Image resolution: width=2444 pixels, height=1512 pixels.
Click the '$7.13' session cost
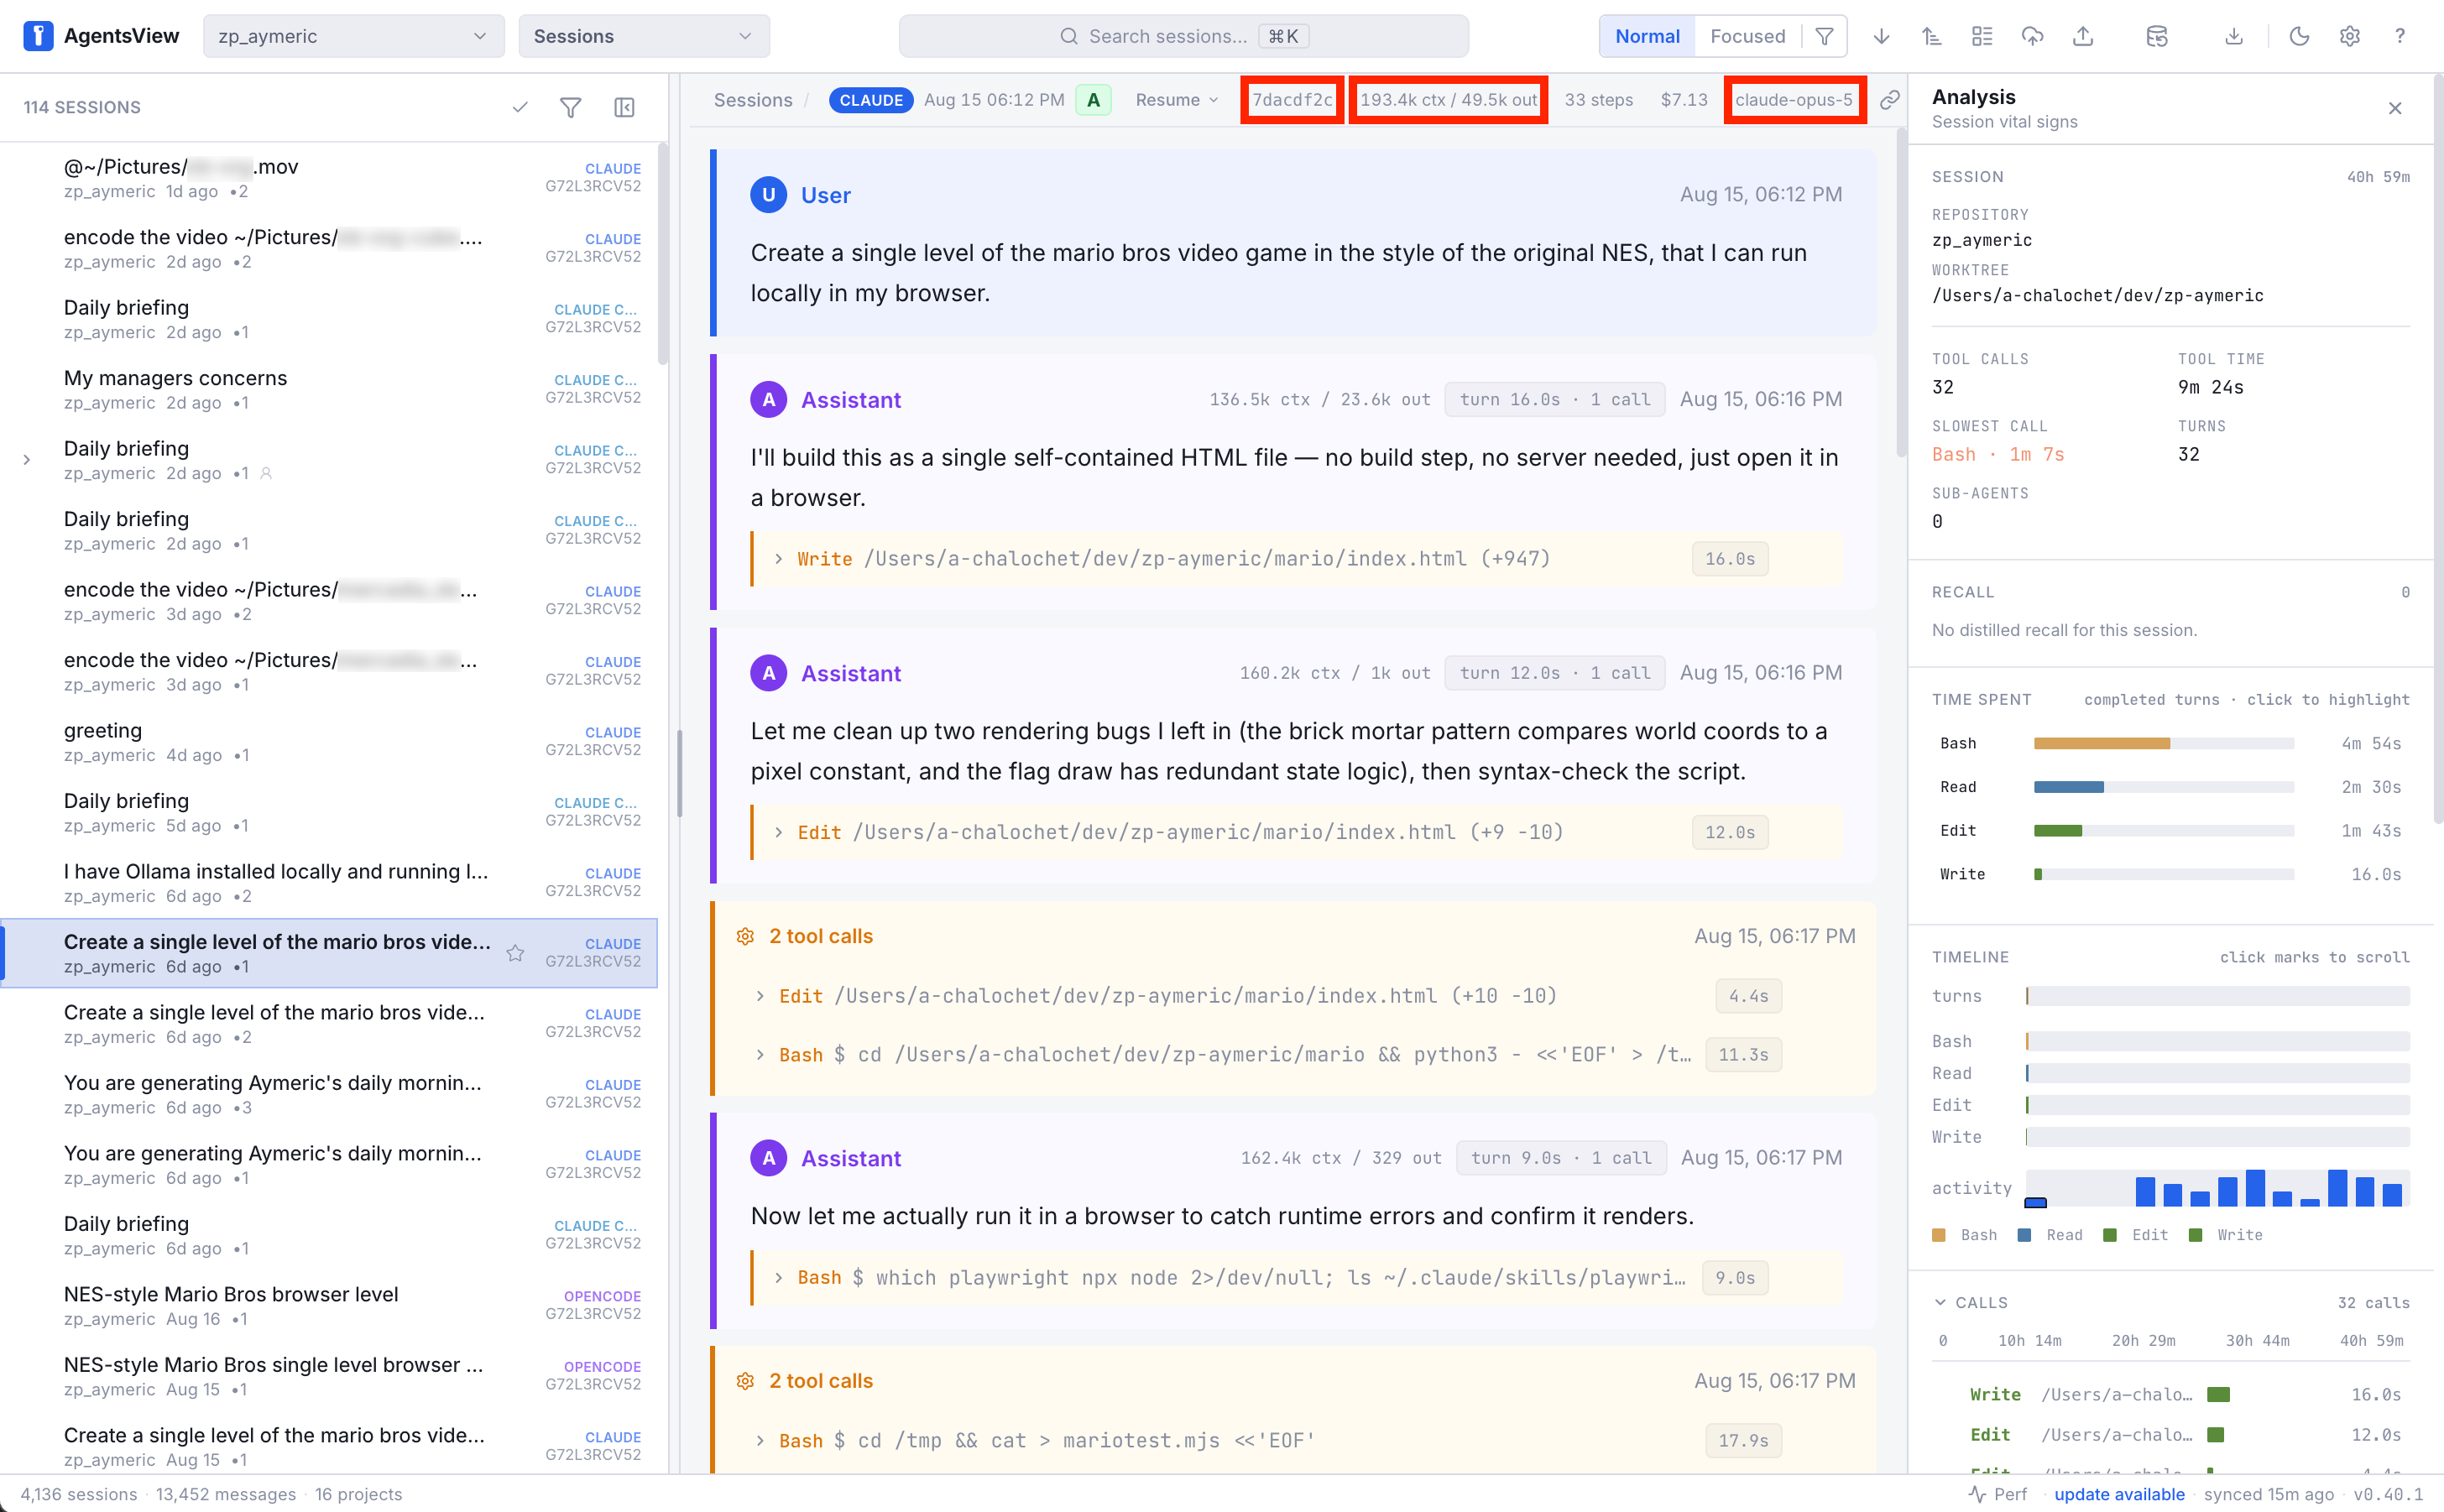click(x=1684, y=100)
